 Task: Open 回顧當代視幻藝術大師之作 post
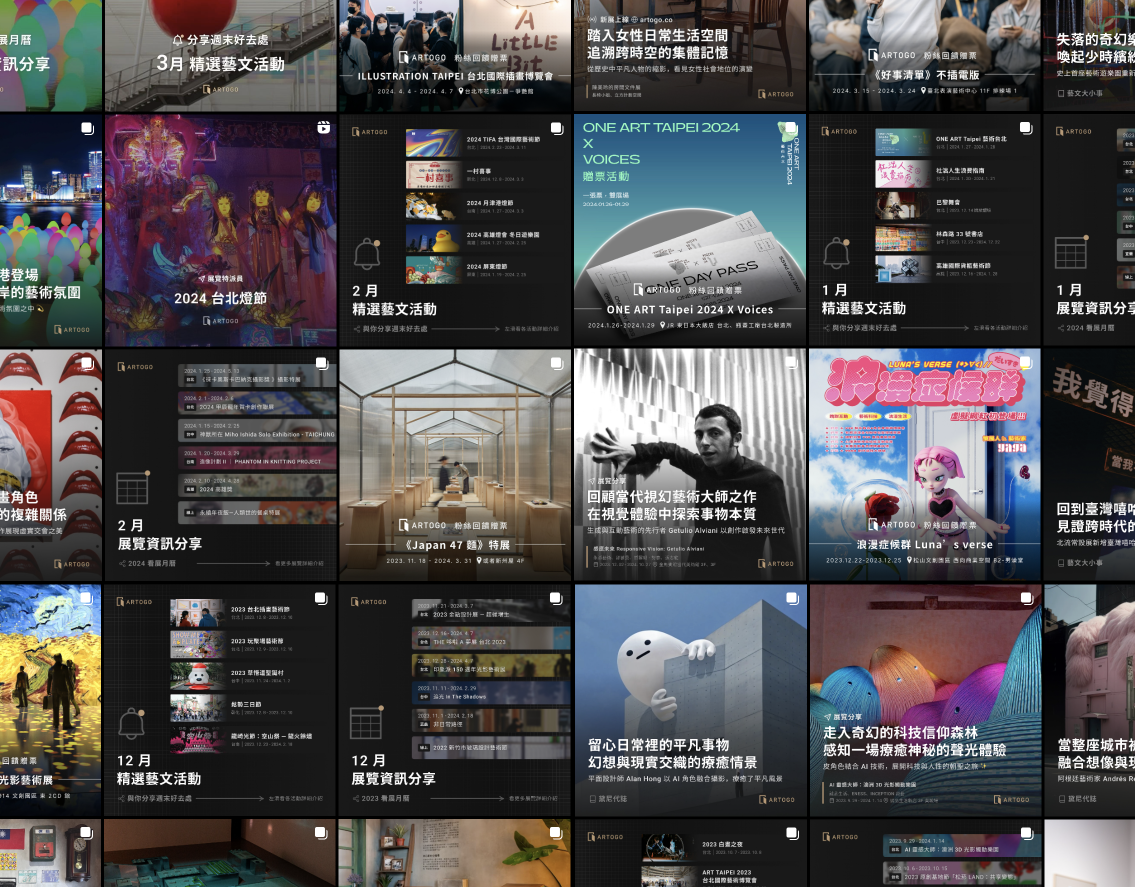pyautogui.click(x=690, y=465)
